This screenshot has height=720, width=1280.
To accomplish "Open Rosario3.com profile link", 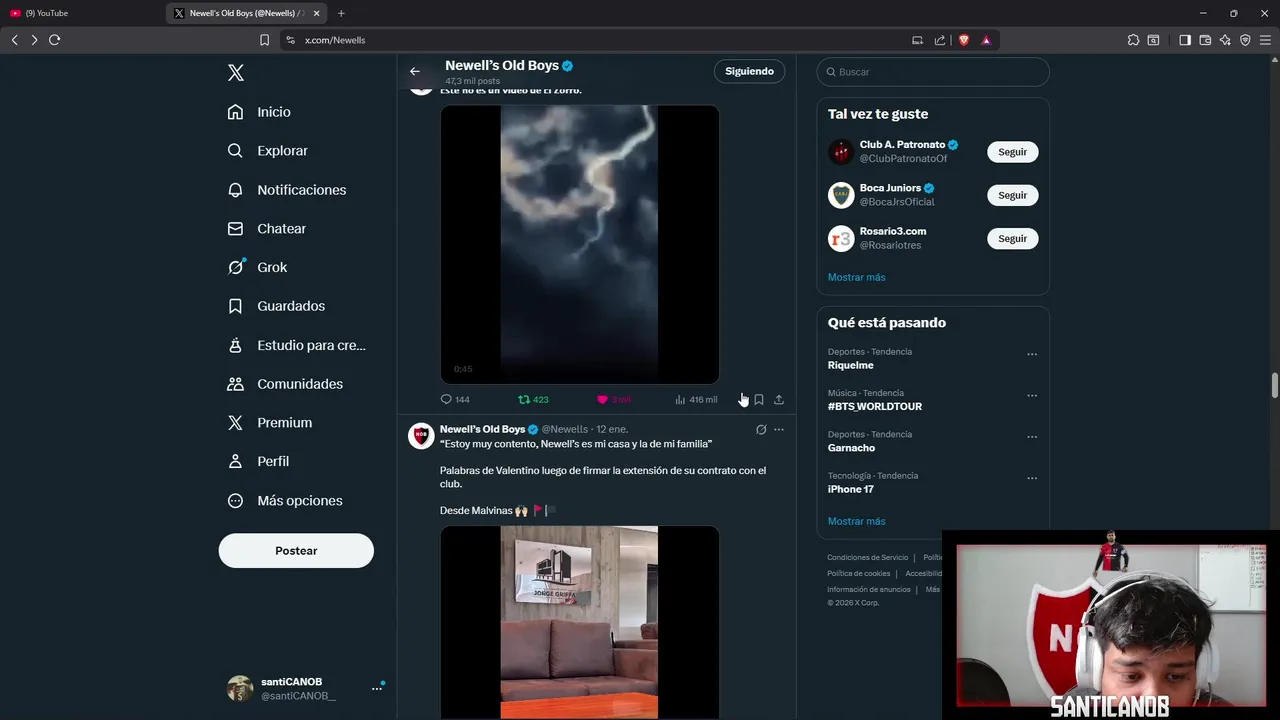I will 893,231.
